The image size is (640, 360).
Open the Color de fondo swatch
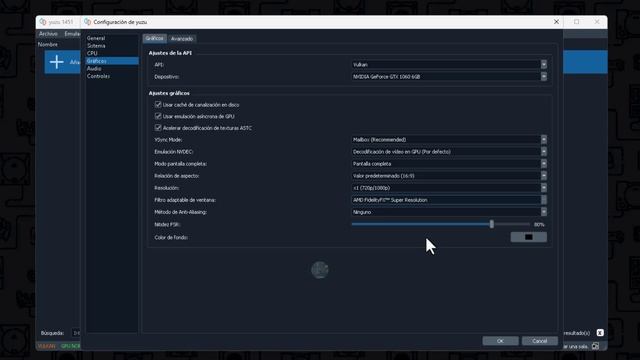[529, 237]
